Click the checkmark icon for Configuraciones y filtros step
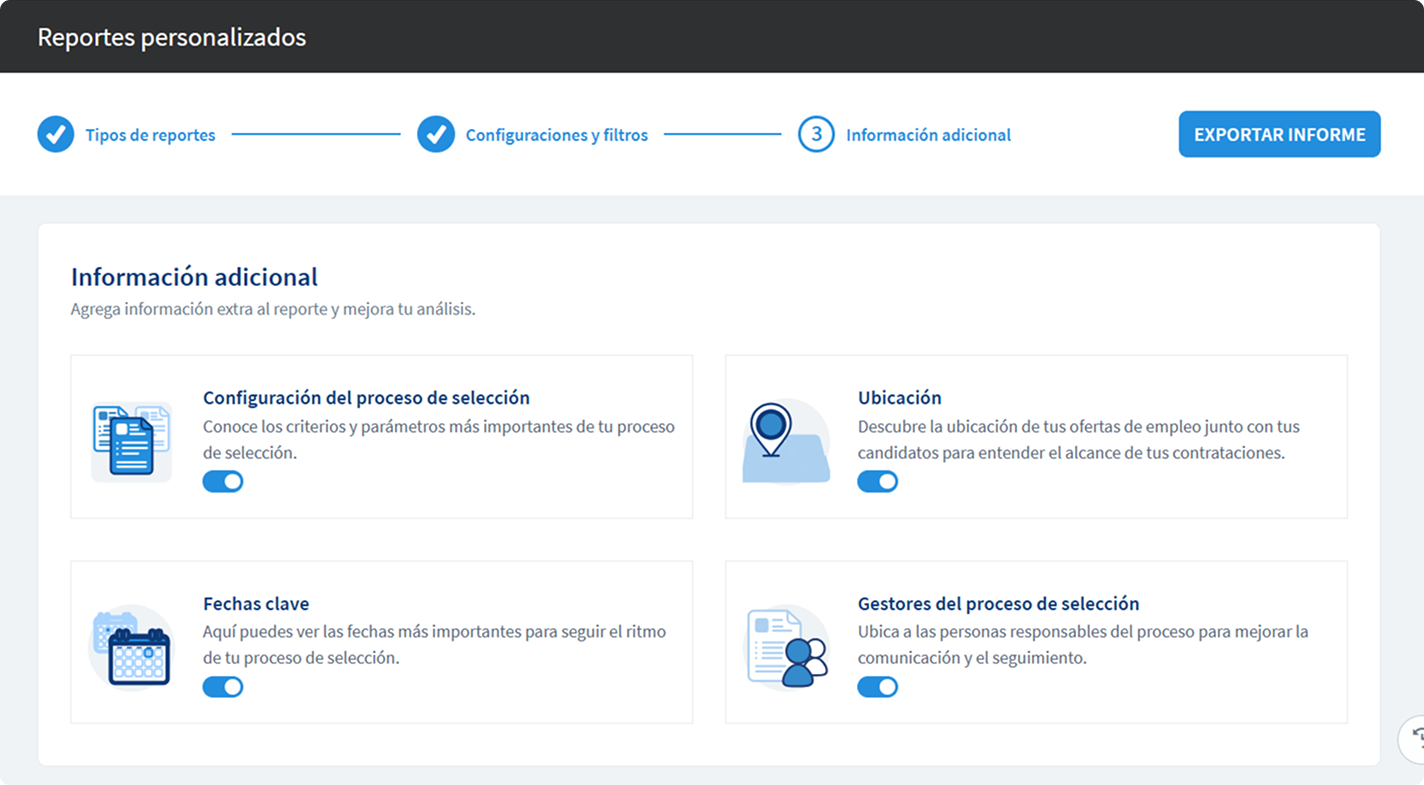The width and height of the screenshot is (1424, 785). pos(437,134)
